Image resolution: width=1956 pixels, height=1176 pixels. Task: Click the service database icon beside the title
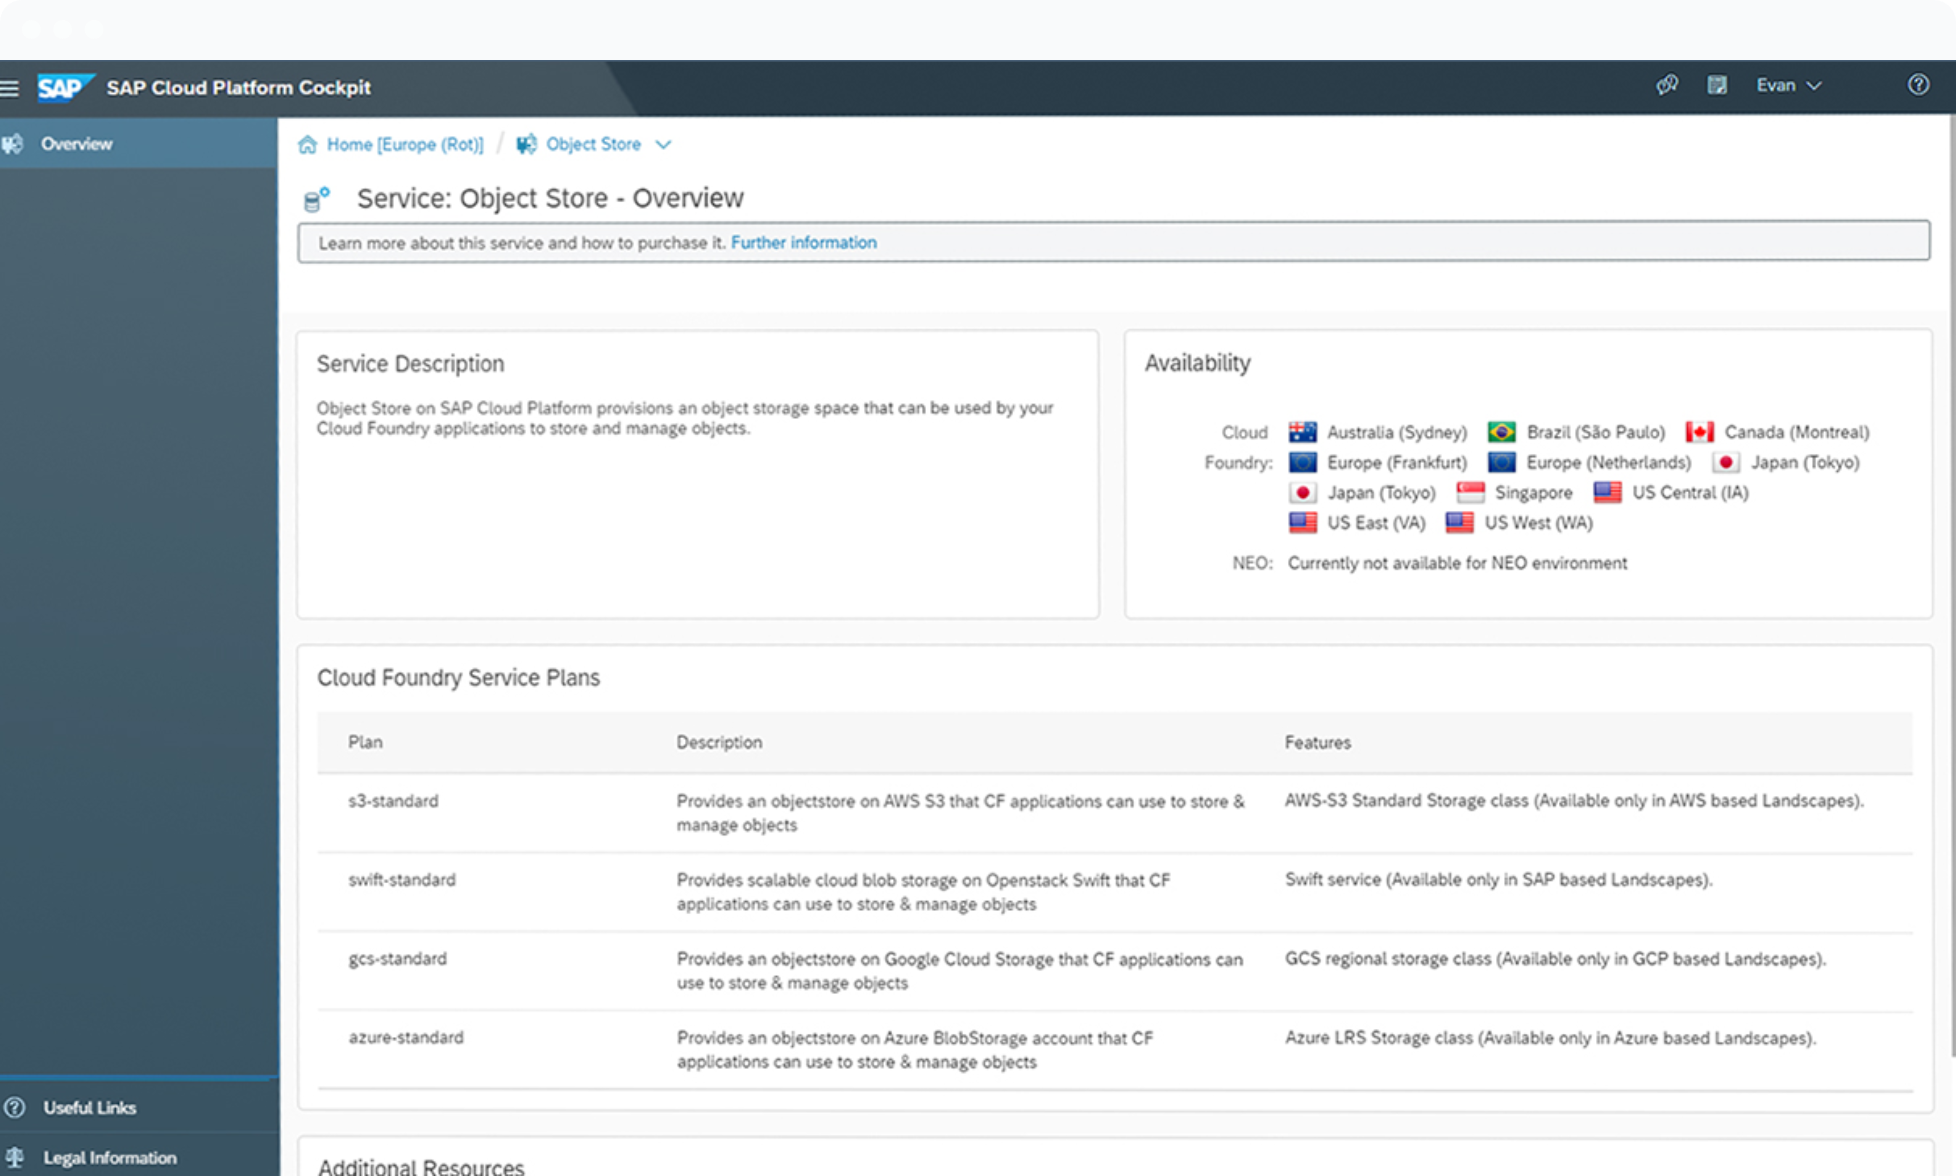pyautogui.click(x=317, y=197)
